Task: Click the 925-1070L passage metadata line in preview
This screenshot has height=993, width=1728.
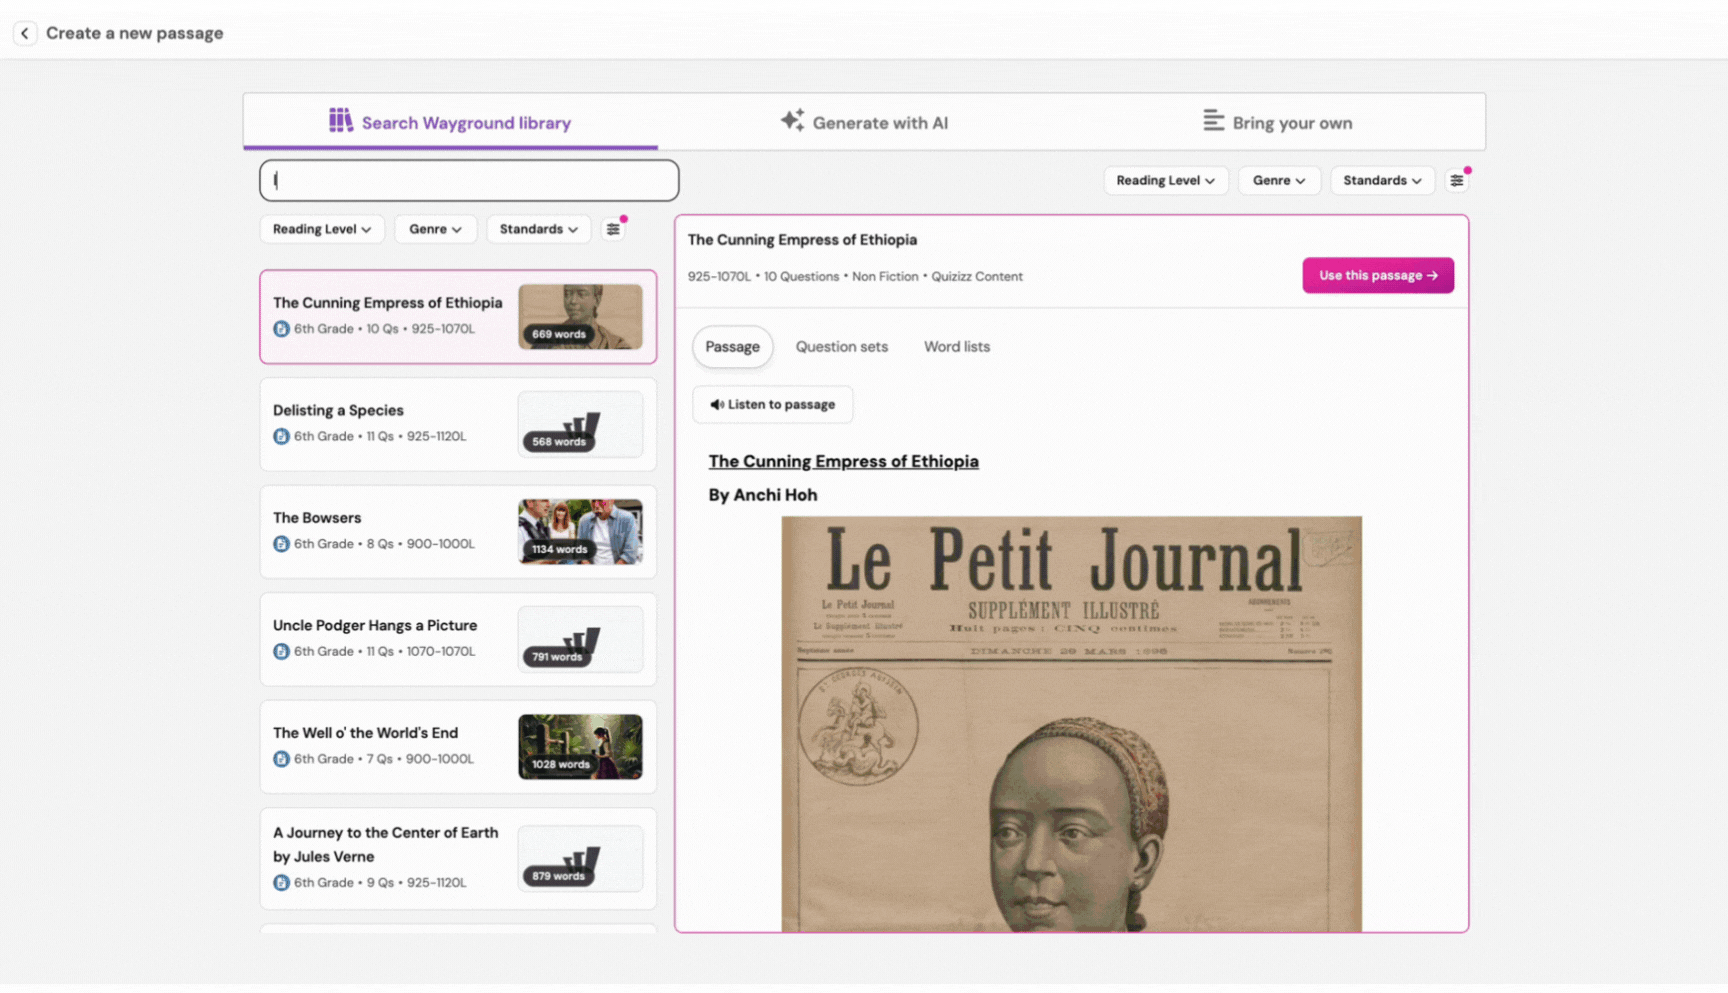Action: pos(855,277)
